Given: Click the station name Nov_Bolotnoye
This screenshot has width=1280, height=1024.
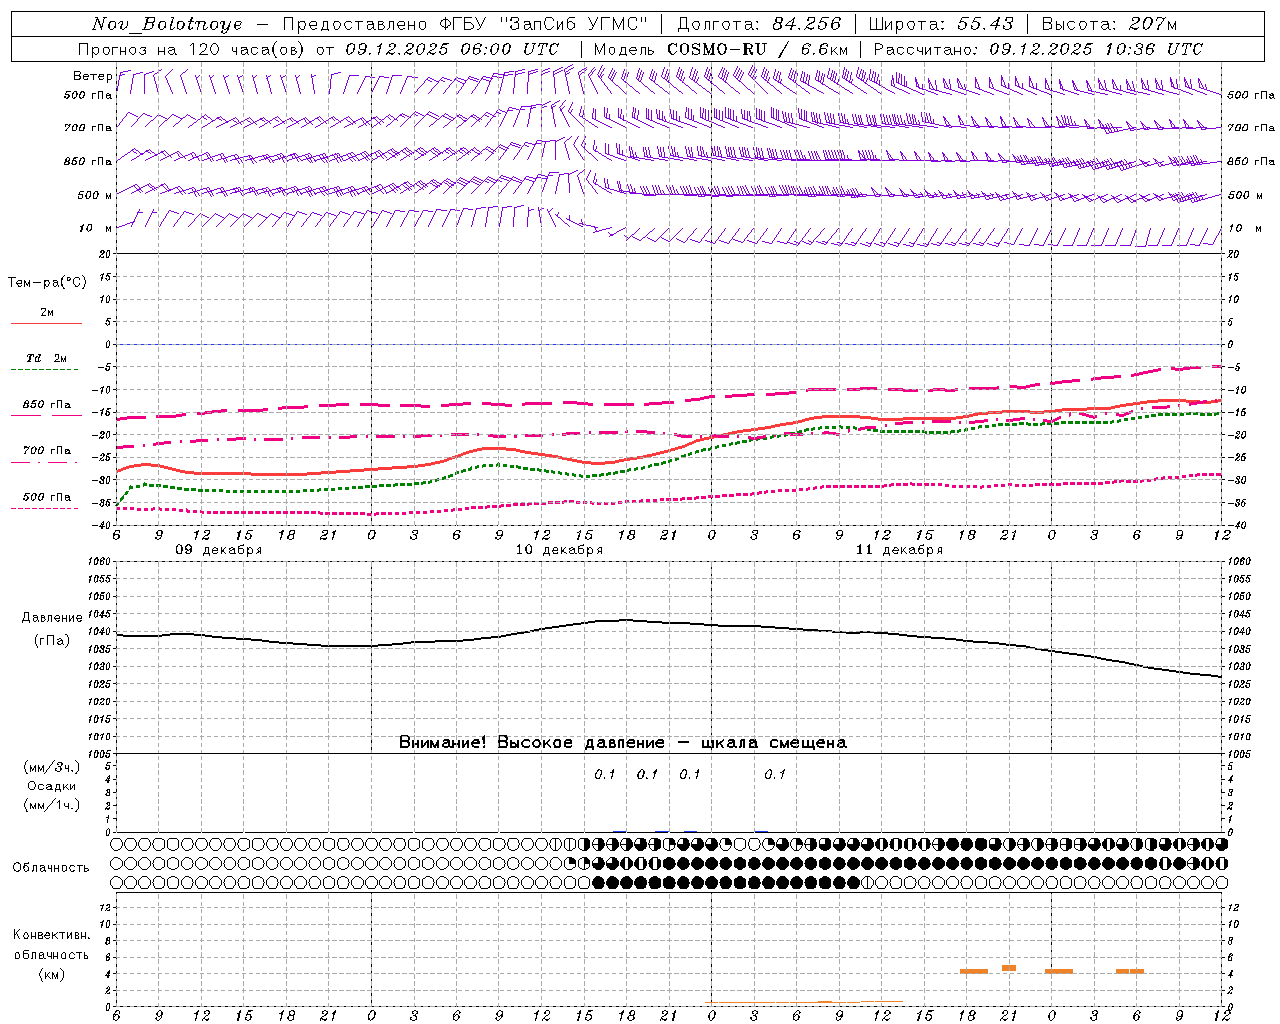Looking at the screenshot, I should pyautogui.click(x=167, y=24).
